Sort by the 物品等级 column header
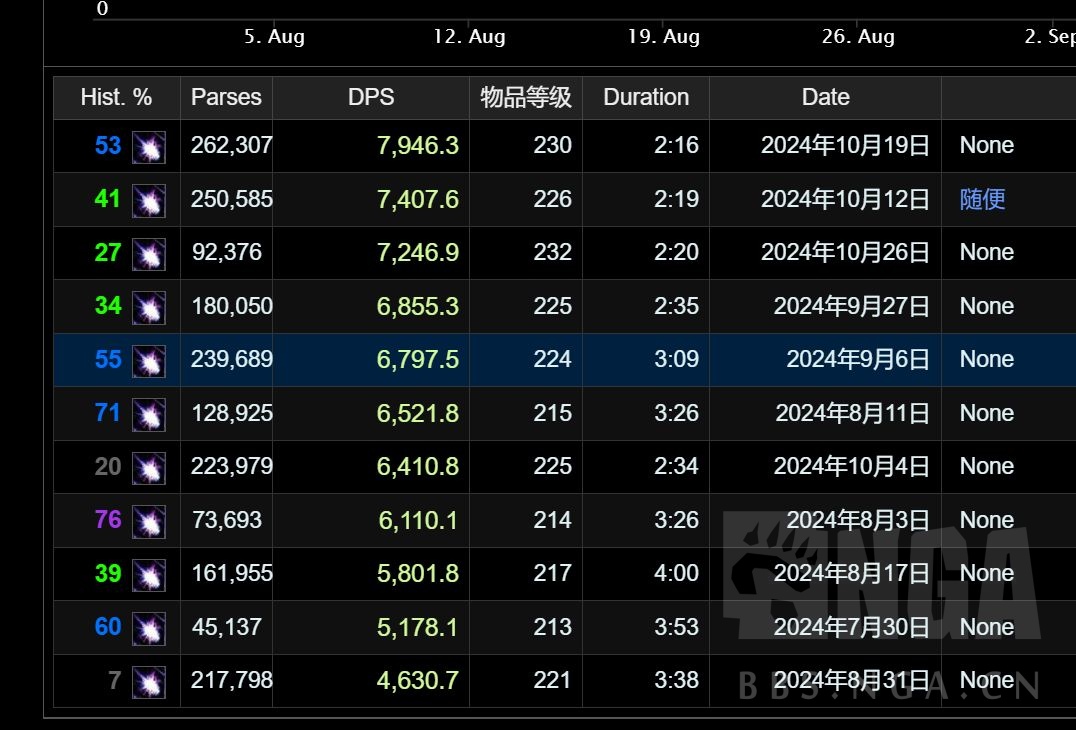Viewport: 1076px width, 730px height. point(526,98)
